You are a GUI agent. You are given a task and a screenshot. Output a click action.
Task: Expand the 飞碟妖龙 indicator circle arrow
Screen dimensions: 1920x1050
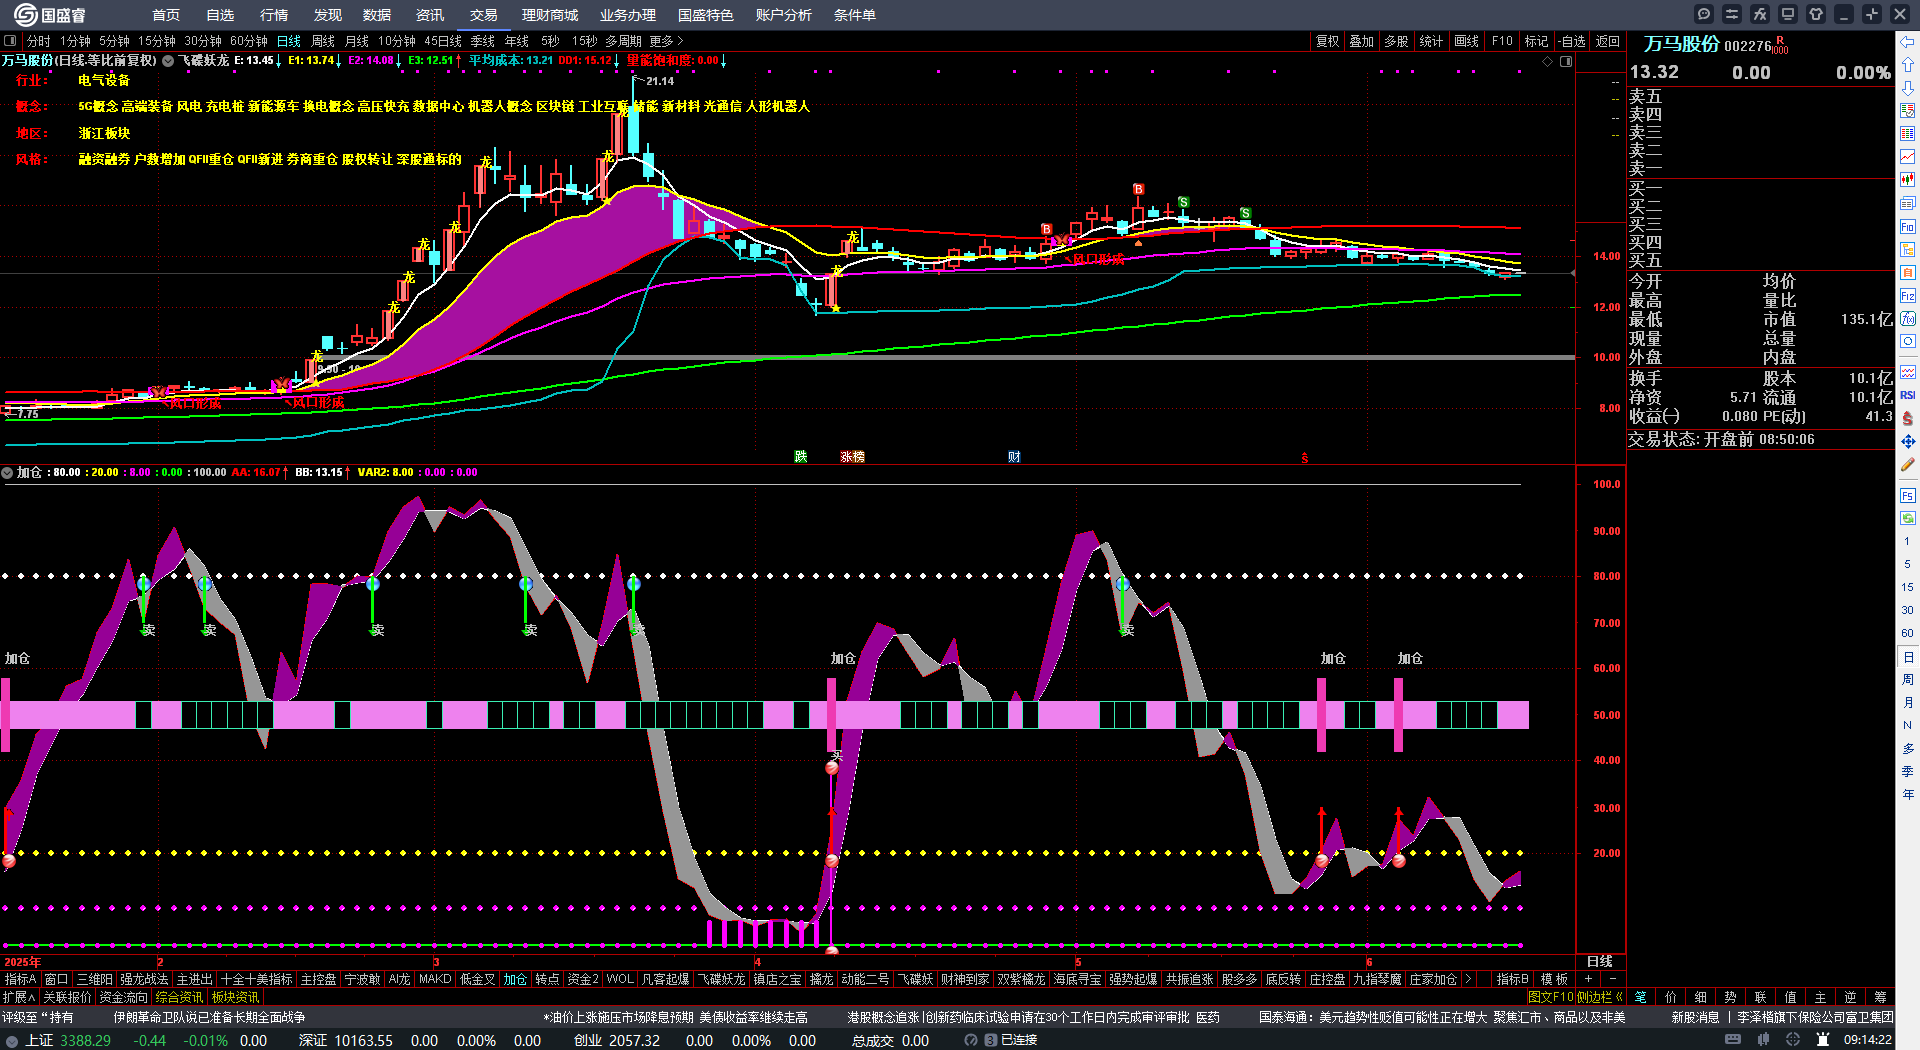click(x=168, y=61)
